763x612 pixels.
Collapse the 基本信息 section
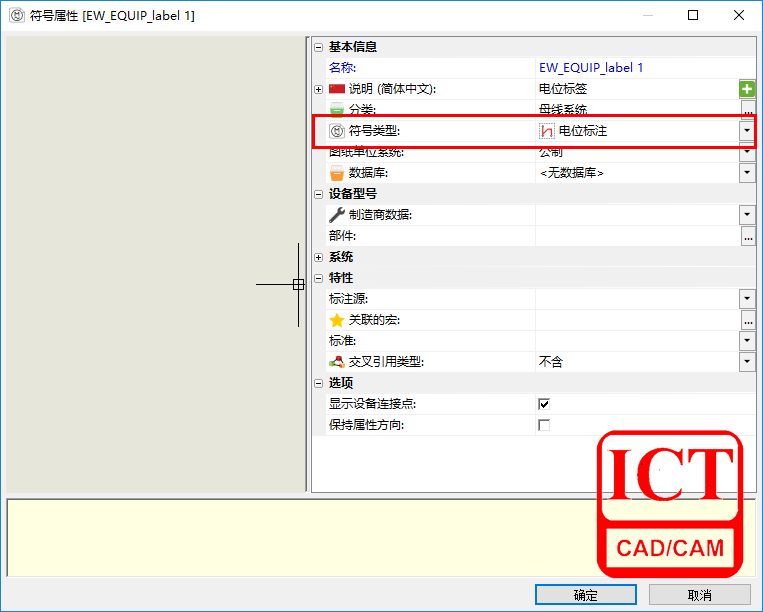coord(319,47)
